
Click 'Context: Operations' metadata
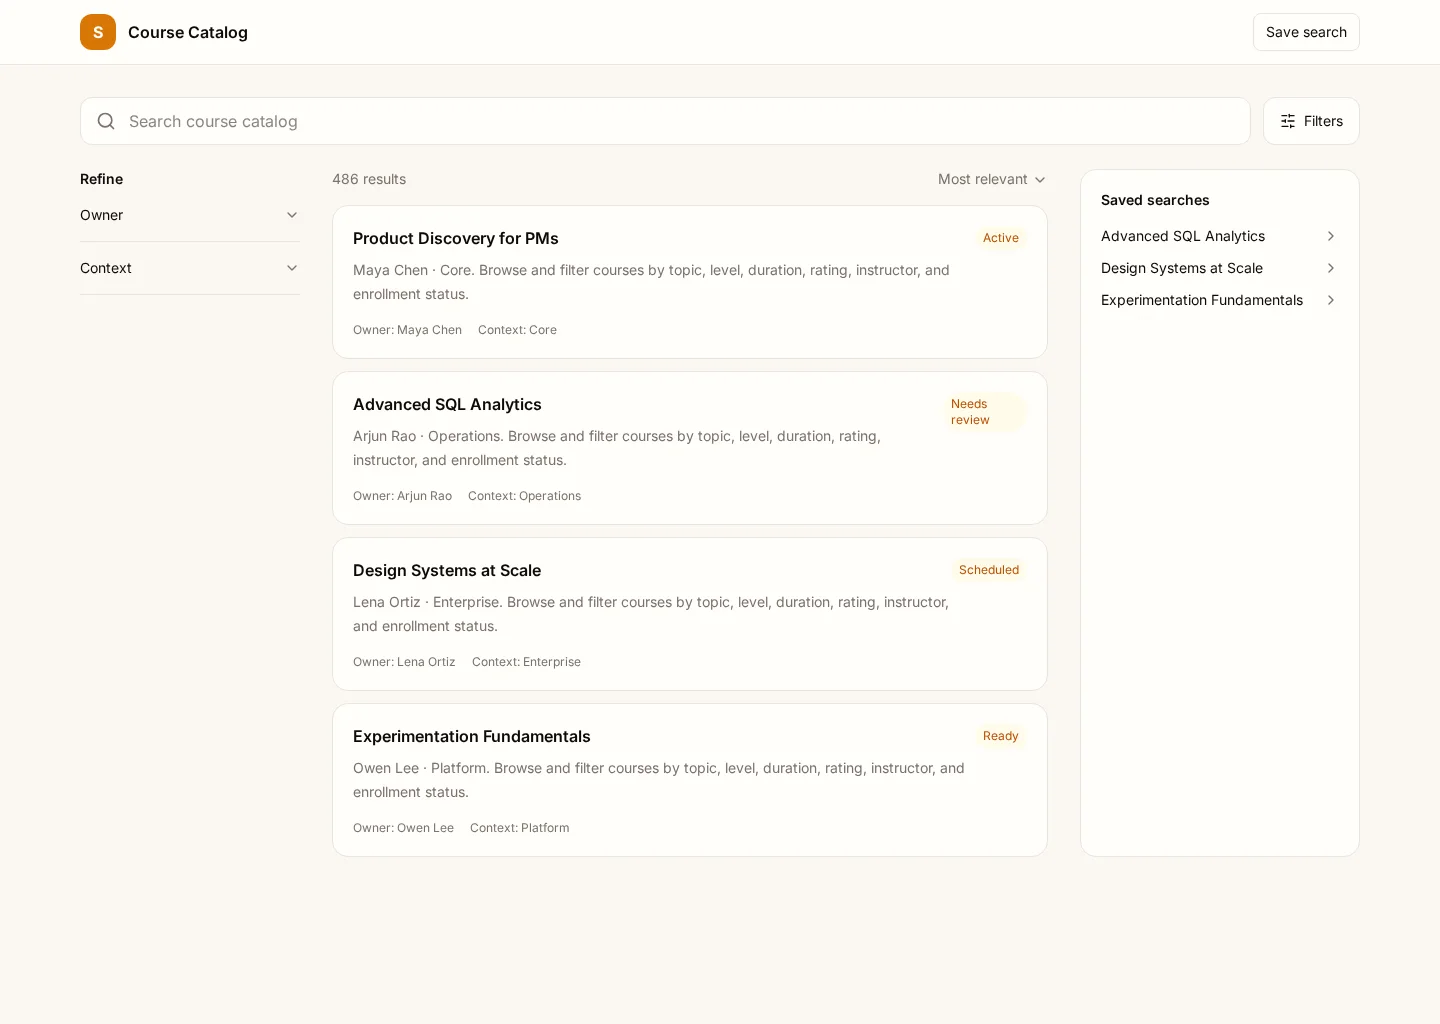524,496
